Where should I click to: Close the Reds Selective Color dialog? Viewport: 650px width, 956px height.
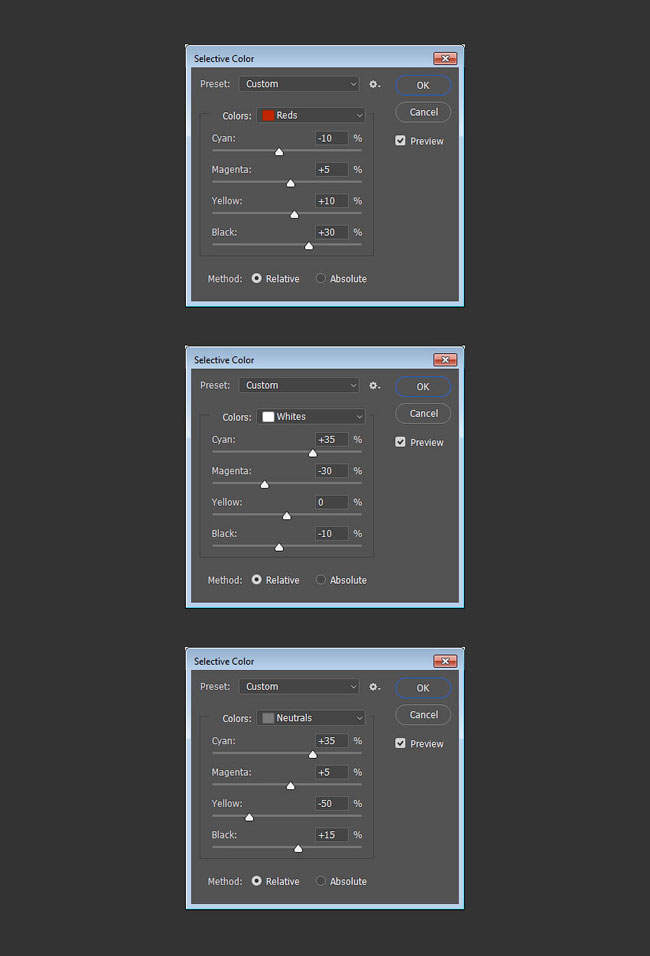[x=445, y=59]
